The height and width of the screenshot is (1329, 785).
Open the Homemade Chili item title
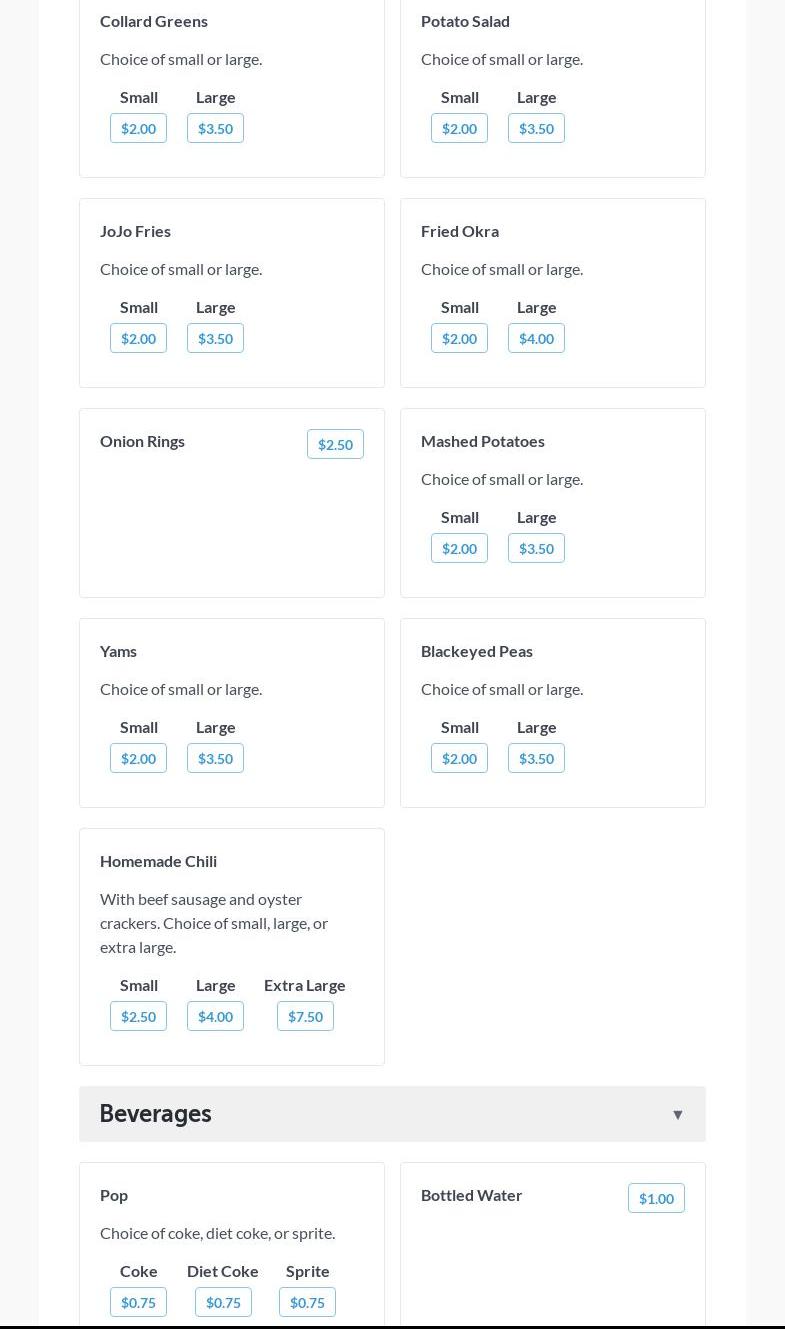(x=158, y=861)
